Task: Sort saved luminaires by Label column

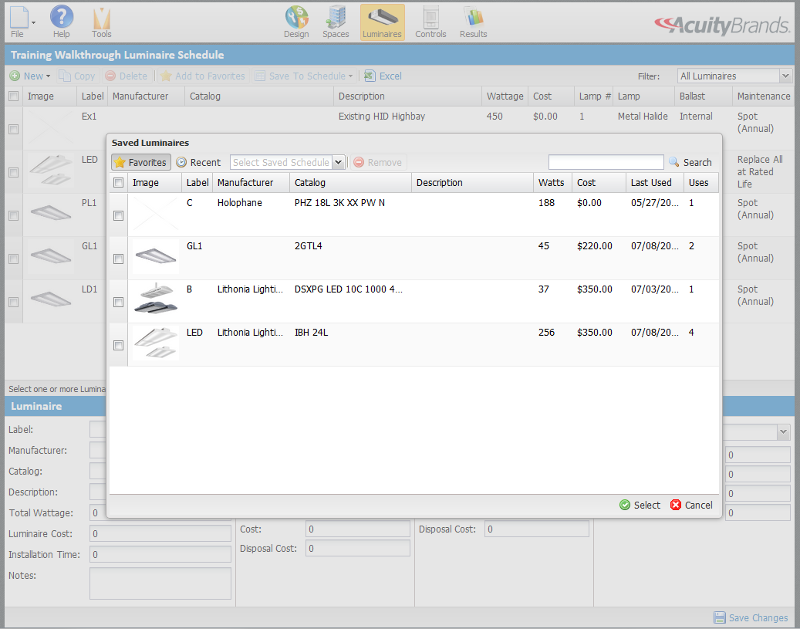Action: coord(197,183)
